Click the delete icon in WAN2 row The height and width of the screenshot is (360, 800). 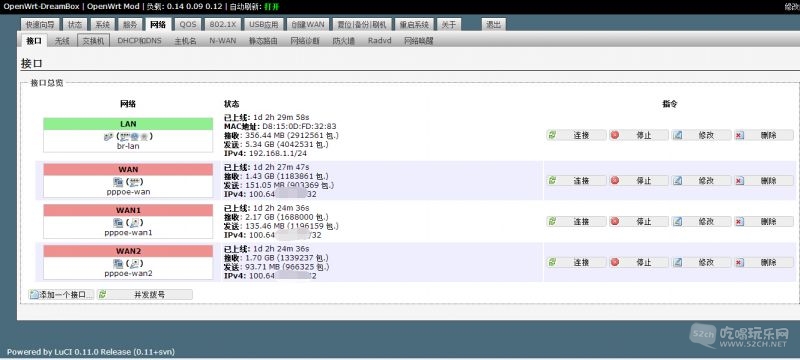[740, 262]
